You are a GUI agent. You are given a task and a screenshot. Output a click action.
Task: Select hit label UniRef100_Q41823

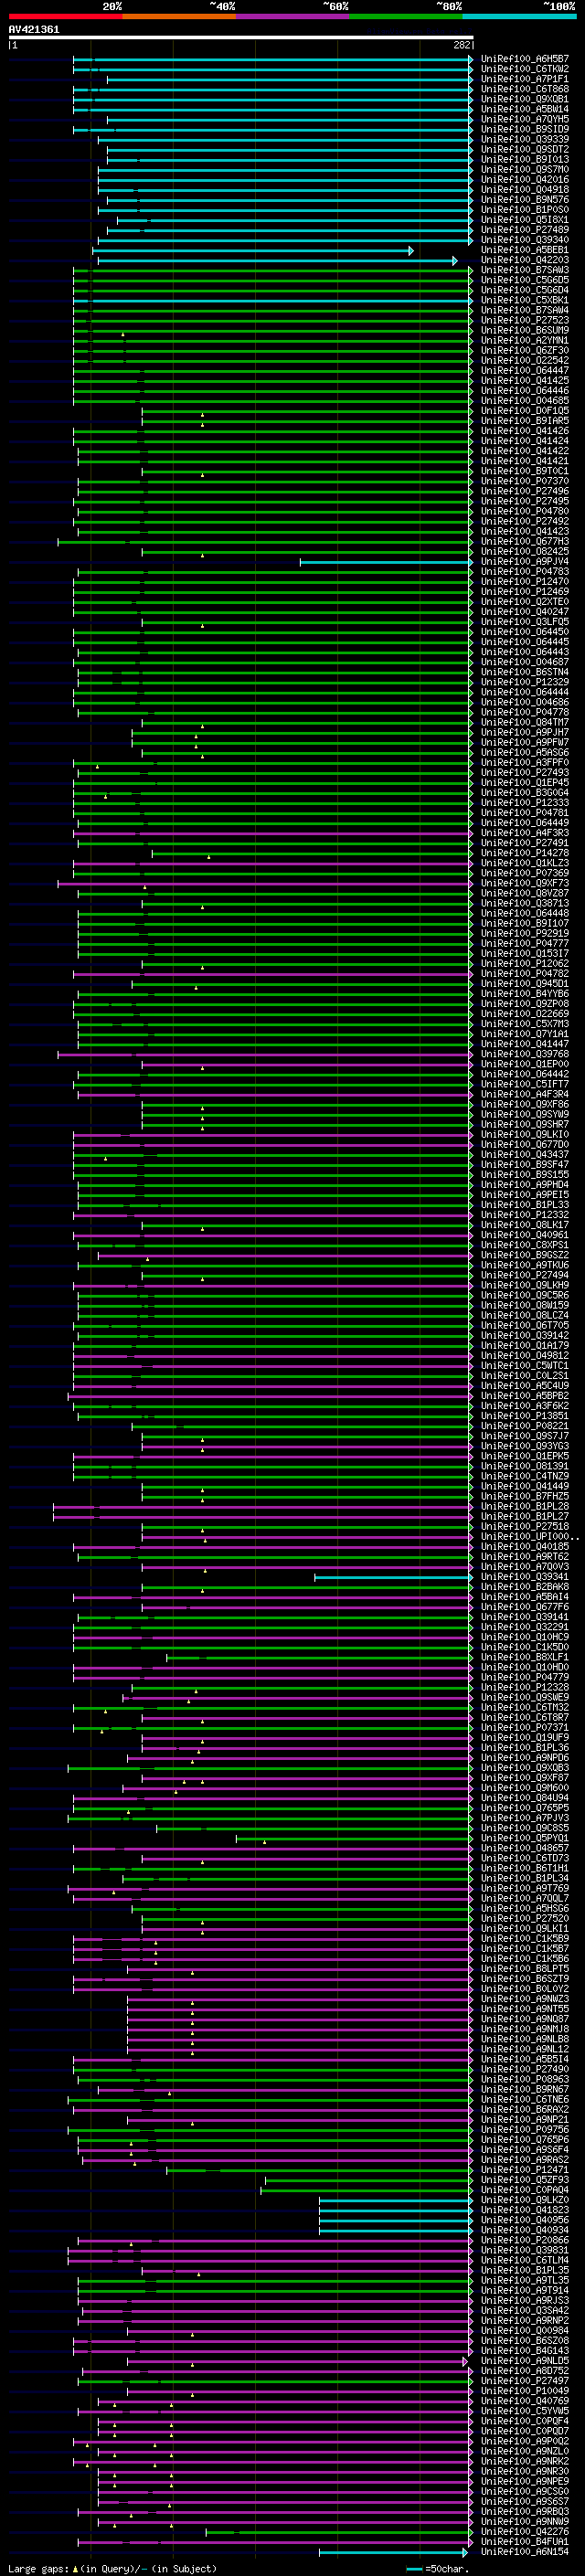[x=525, y=2209]
